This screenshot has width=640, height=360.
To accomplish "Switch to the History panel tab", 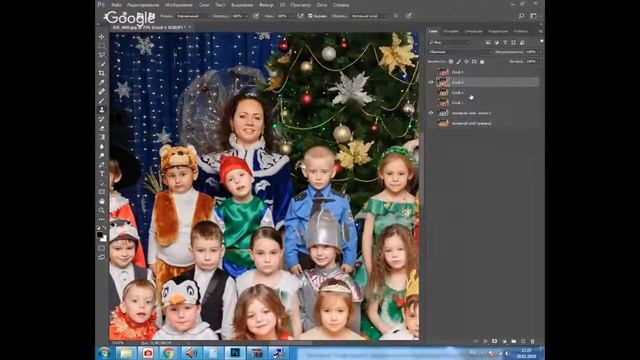I will coord(451,31).
